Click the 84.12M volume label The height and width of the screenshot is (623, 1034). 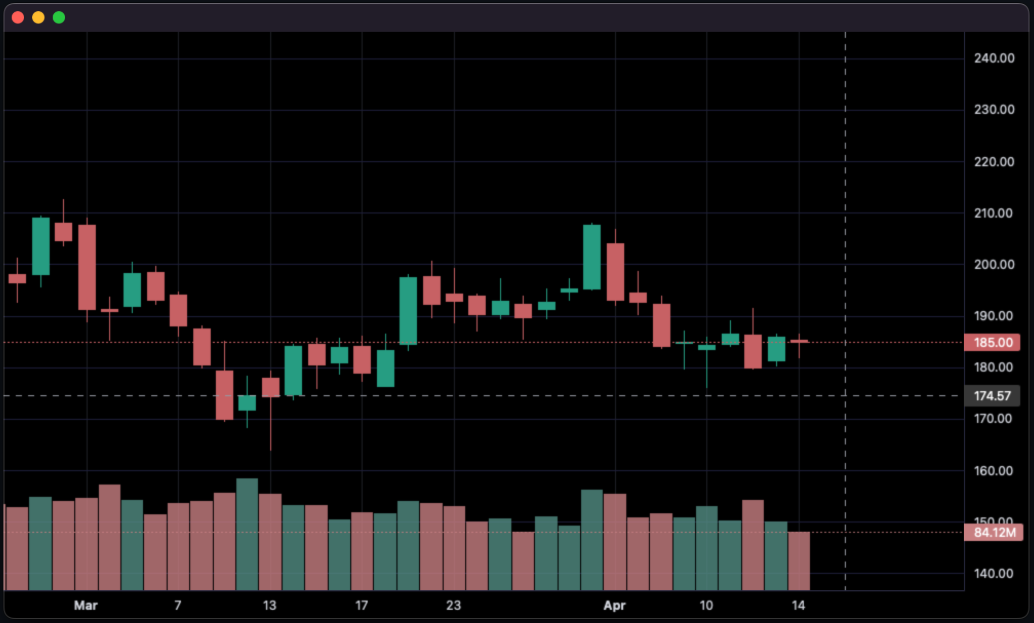pos(993,532)
